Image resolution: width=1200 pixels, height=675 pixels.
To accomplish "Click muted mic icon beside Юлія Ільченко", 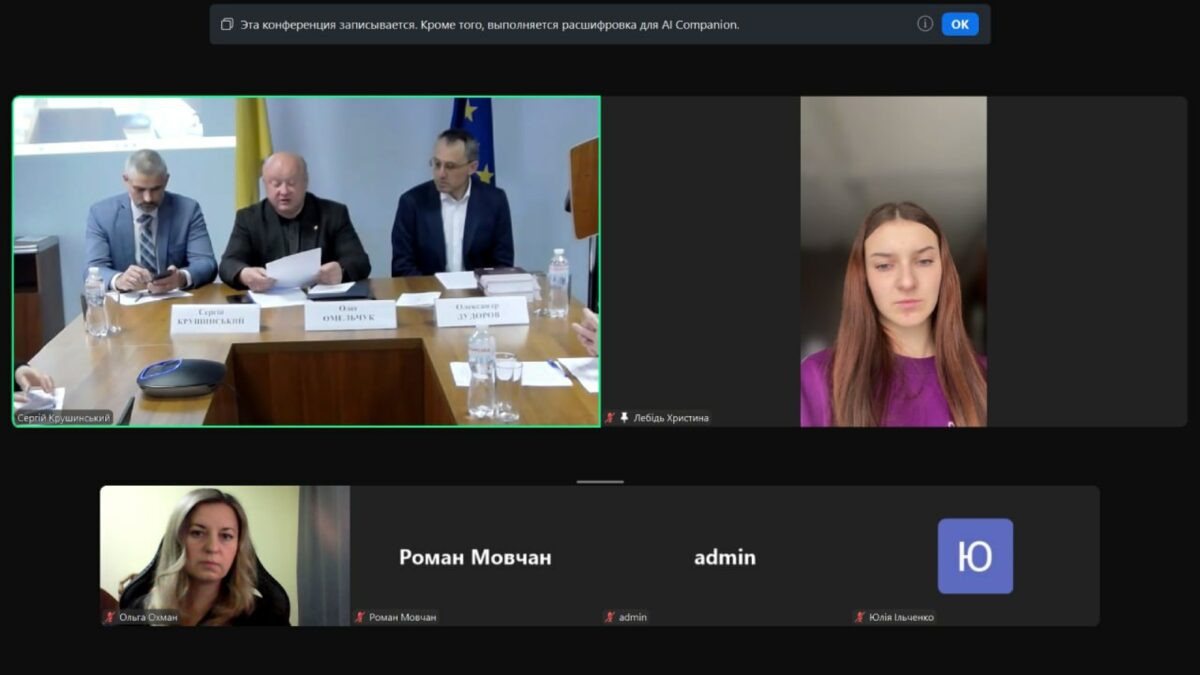I will click(860, 617).
